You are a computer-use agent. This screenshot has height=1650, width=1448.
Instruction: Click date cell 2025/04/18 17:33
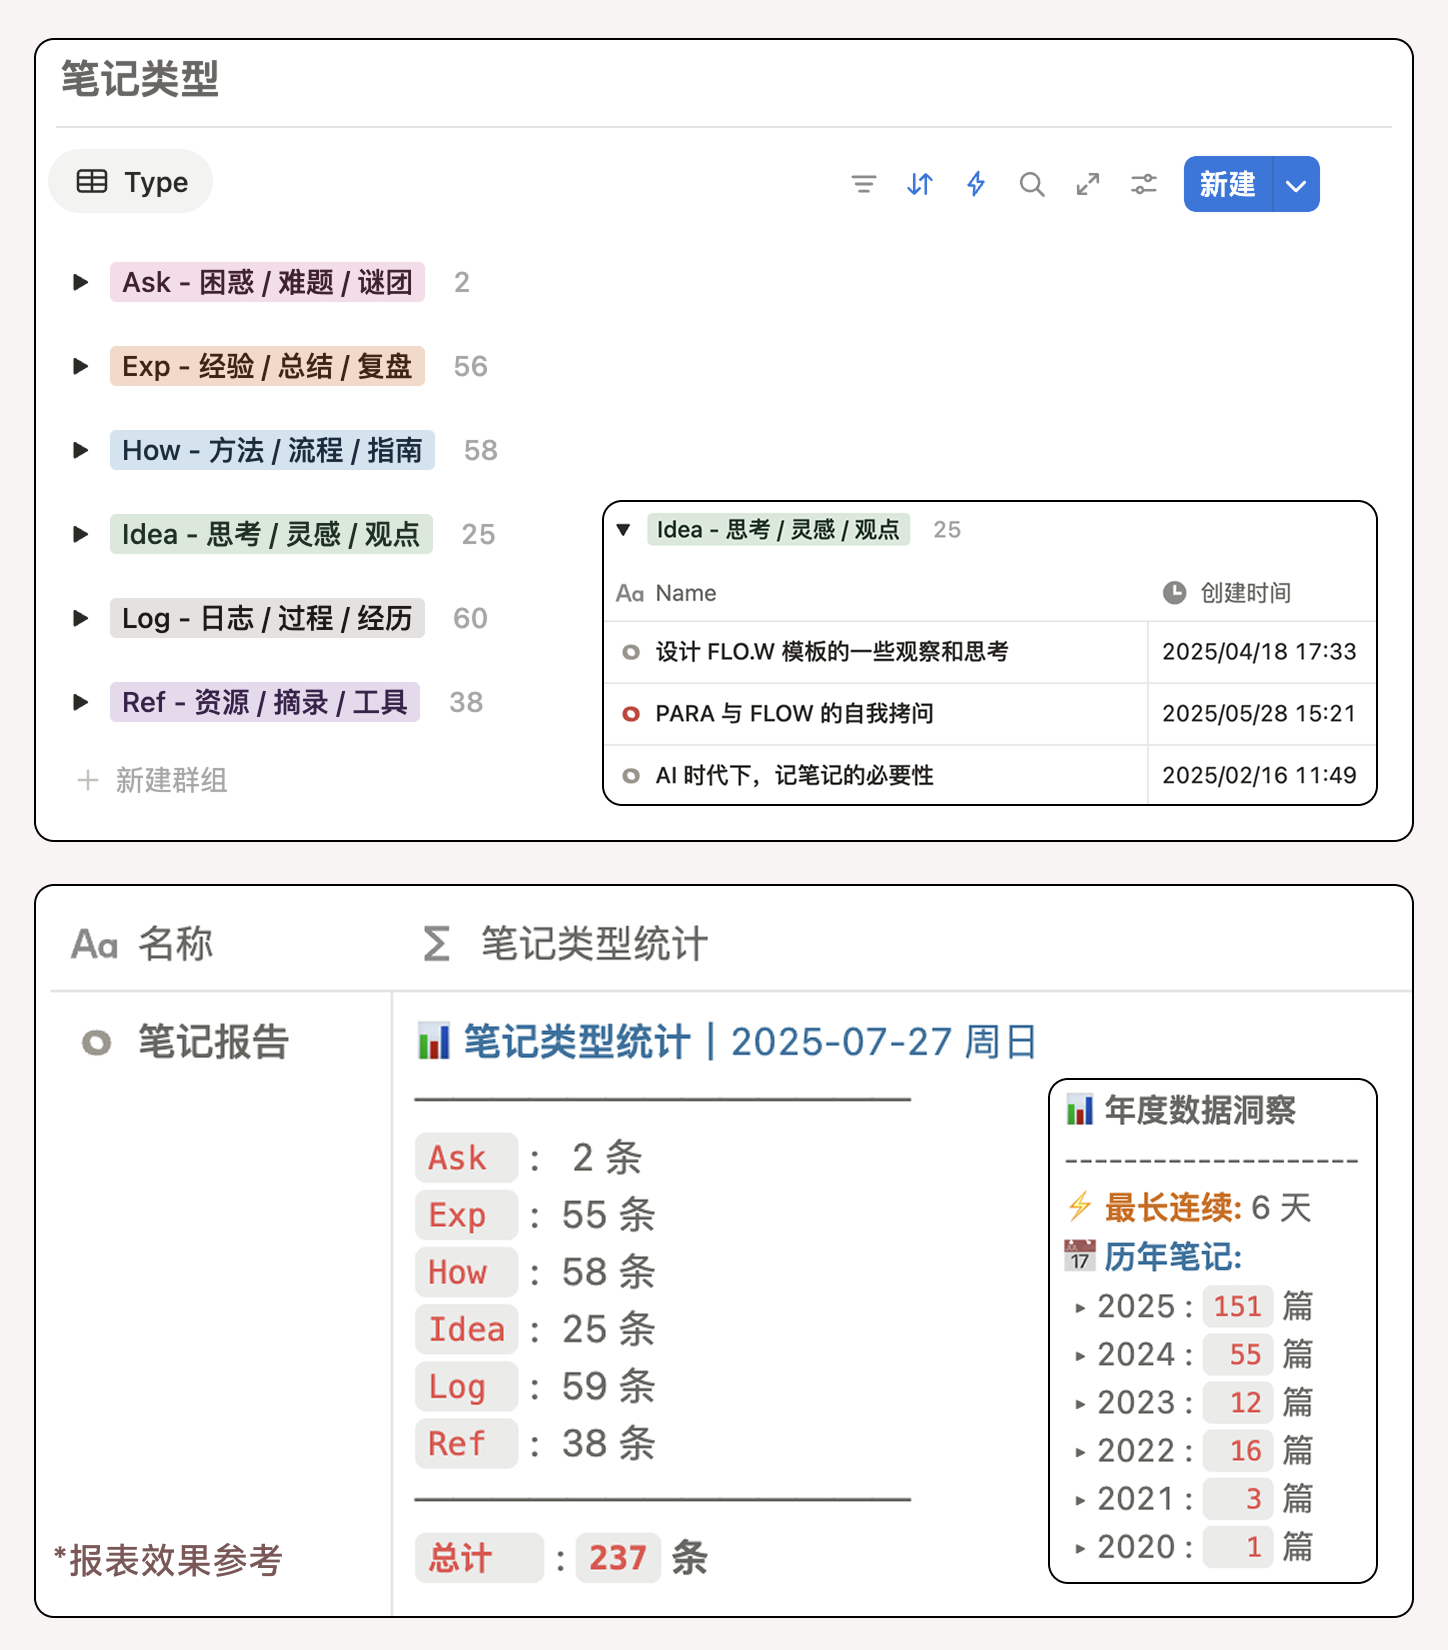pyautogui.click(x=1259, y=652)
